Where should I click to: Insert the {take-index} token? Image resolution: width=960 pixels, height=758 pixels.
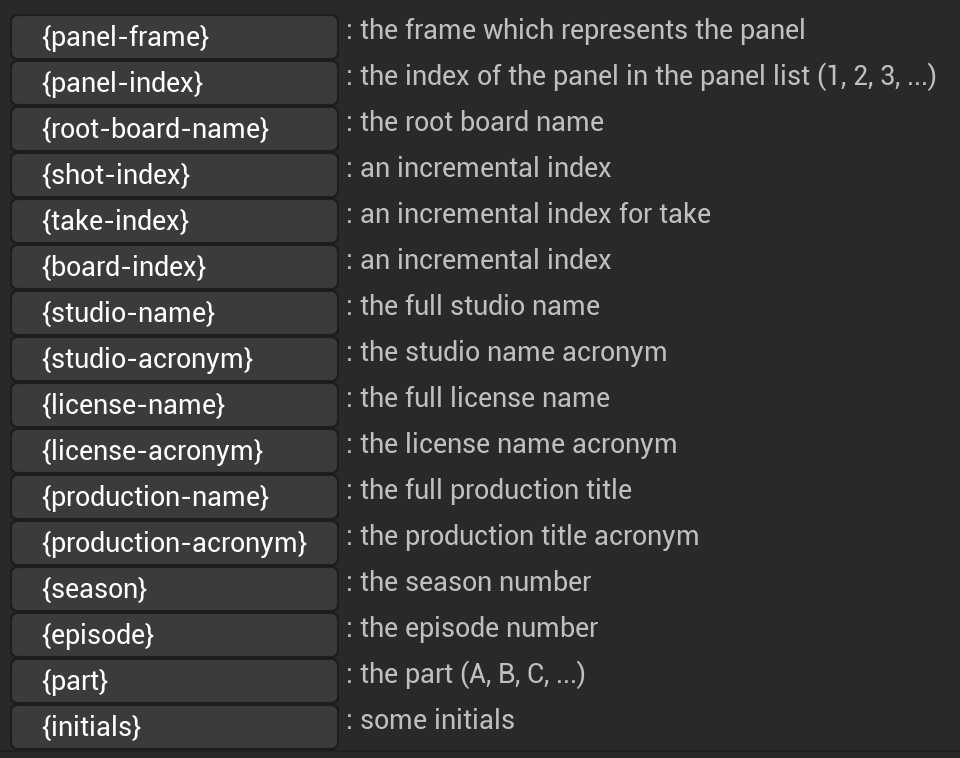click(174, 221)
